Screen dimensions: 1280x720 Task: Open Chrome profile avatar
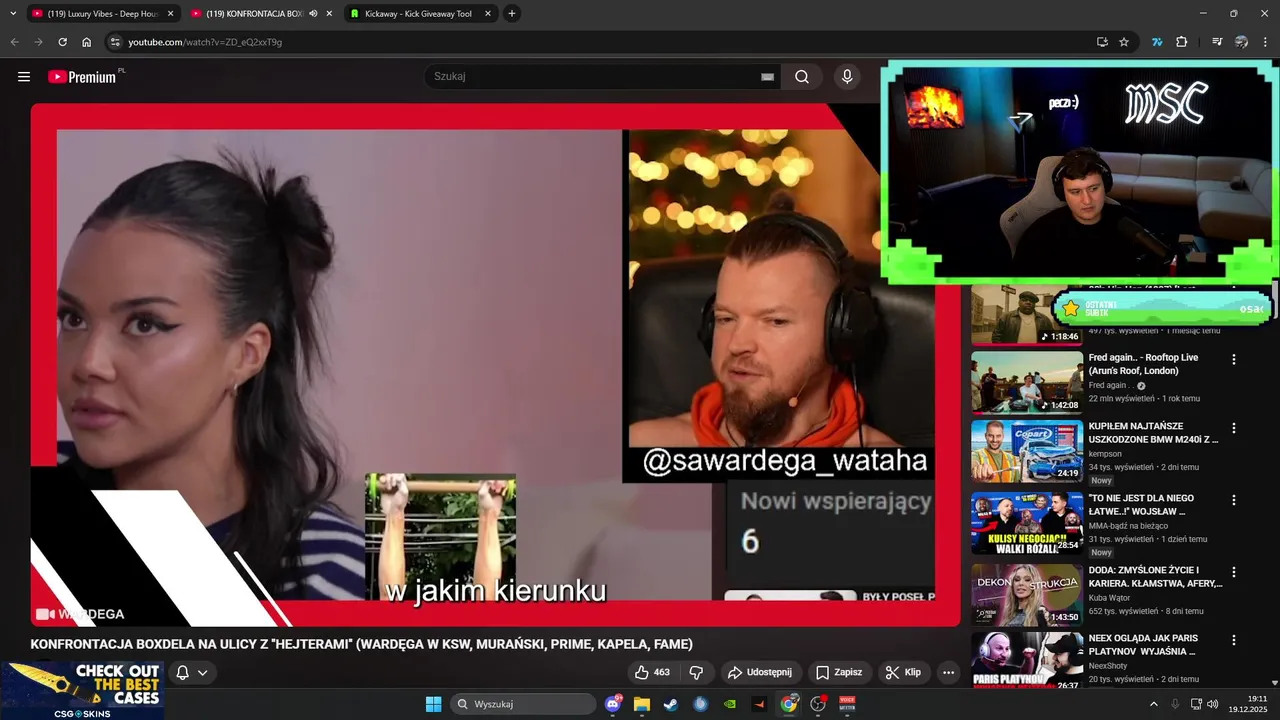point(1242,42)
